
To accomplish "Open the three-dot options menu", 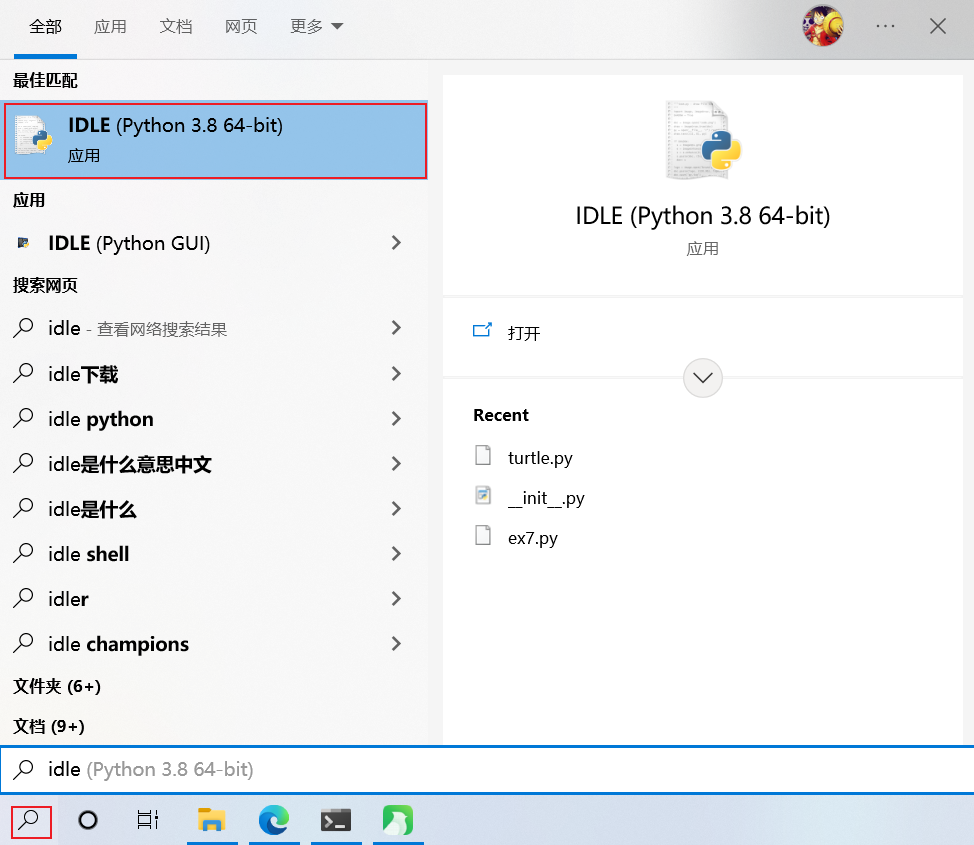I will coord(885,26).
